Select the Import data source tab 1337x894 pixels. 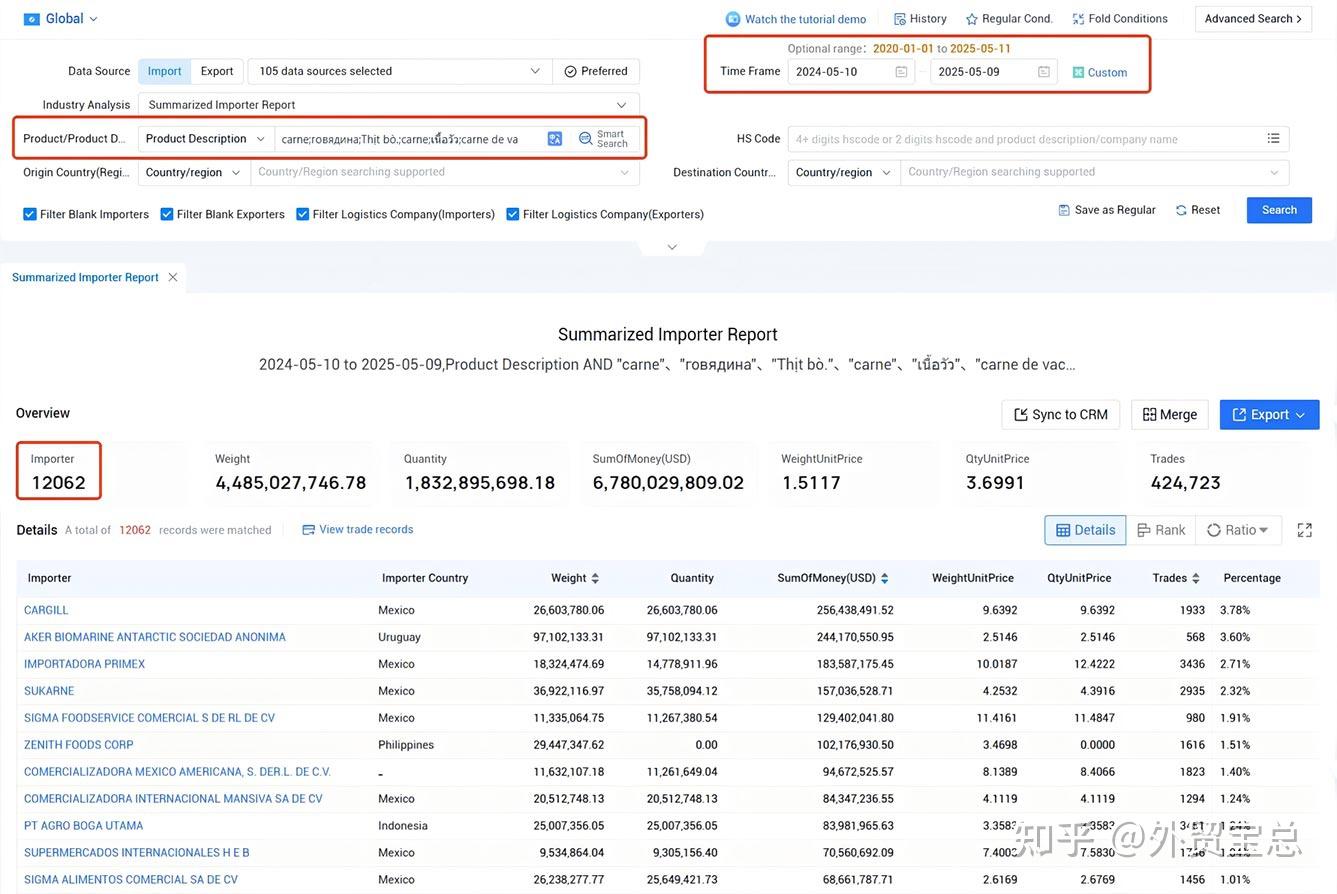(x=164, y=71)
